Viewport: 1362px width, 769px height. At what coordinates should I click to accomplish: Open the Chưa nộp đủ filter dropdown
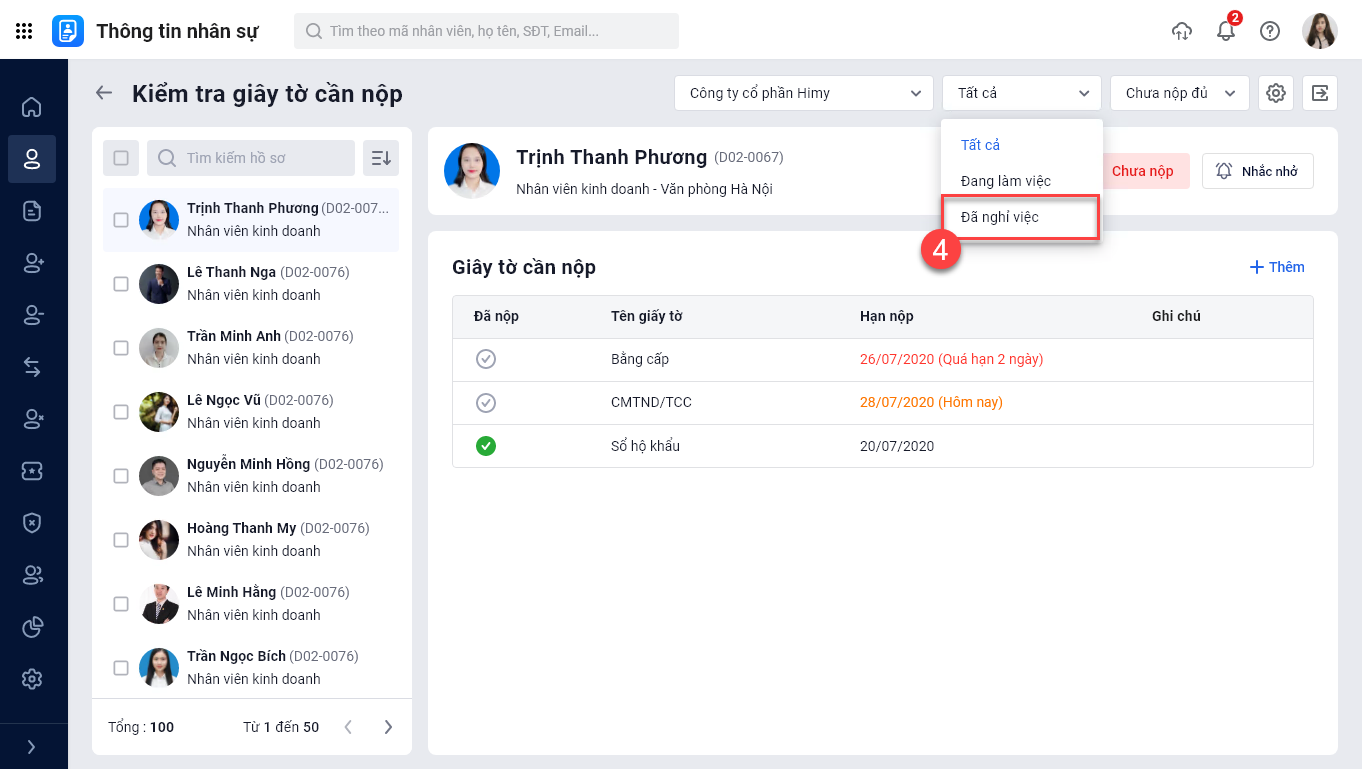1180,93
